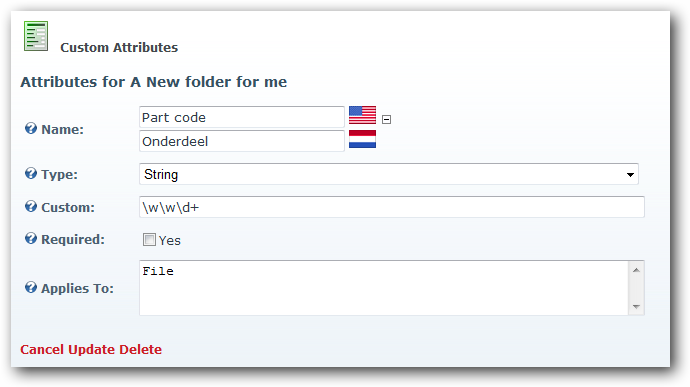The height and width of the screenshot is (387, 690).
Task: Open help icon next to Required
Action: click(x=31, y=239)
